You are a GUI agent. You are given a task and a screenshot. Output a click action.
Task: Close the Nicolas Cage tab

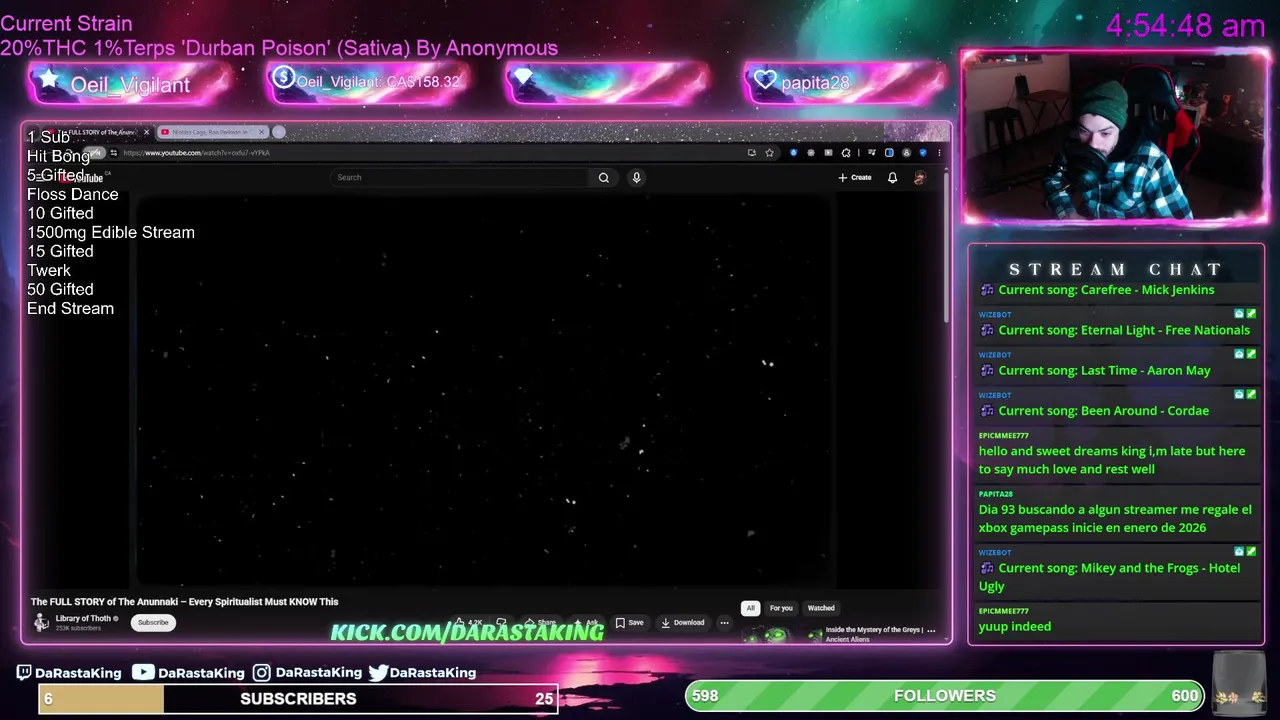point(261,132)
